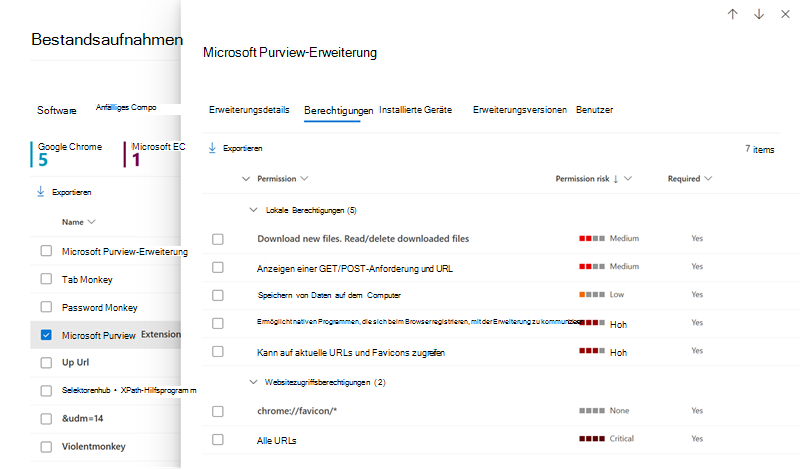Click the chrome://favicon/* permission text
The image size is (800, 470).
pos(297,411)
